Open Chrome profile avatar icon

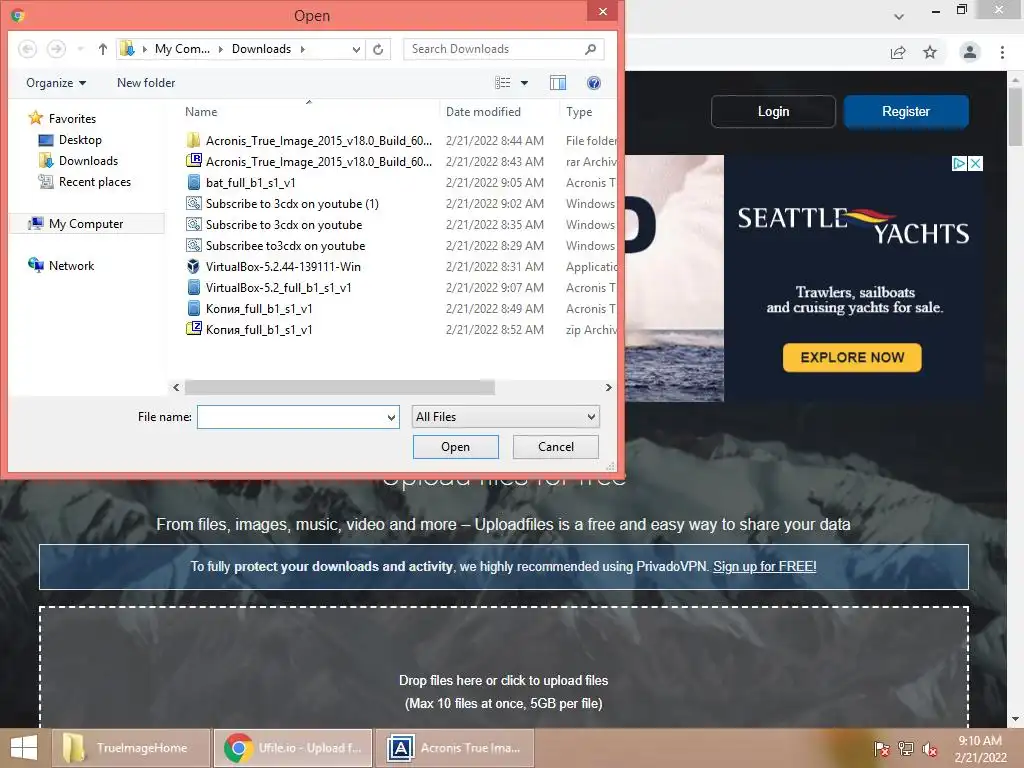coord(970,52)
